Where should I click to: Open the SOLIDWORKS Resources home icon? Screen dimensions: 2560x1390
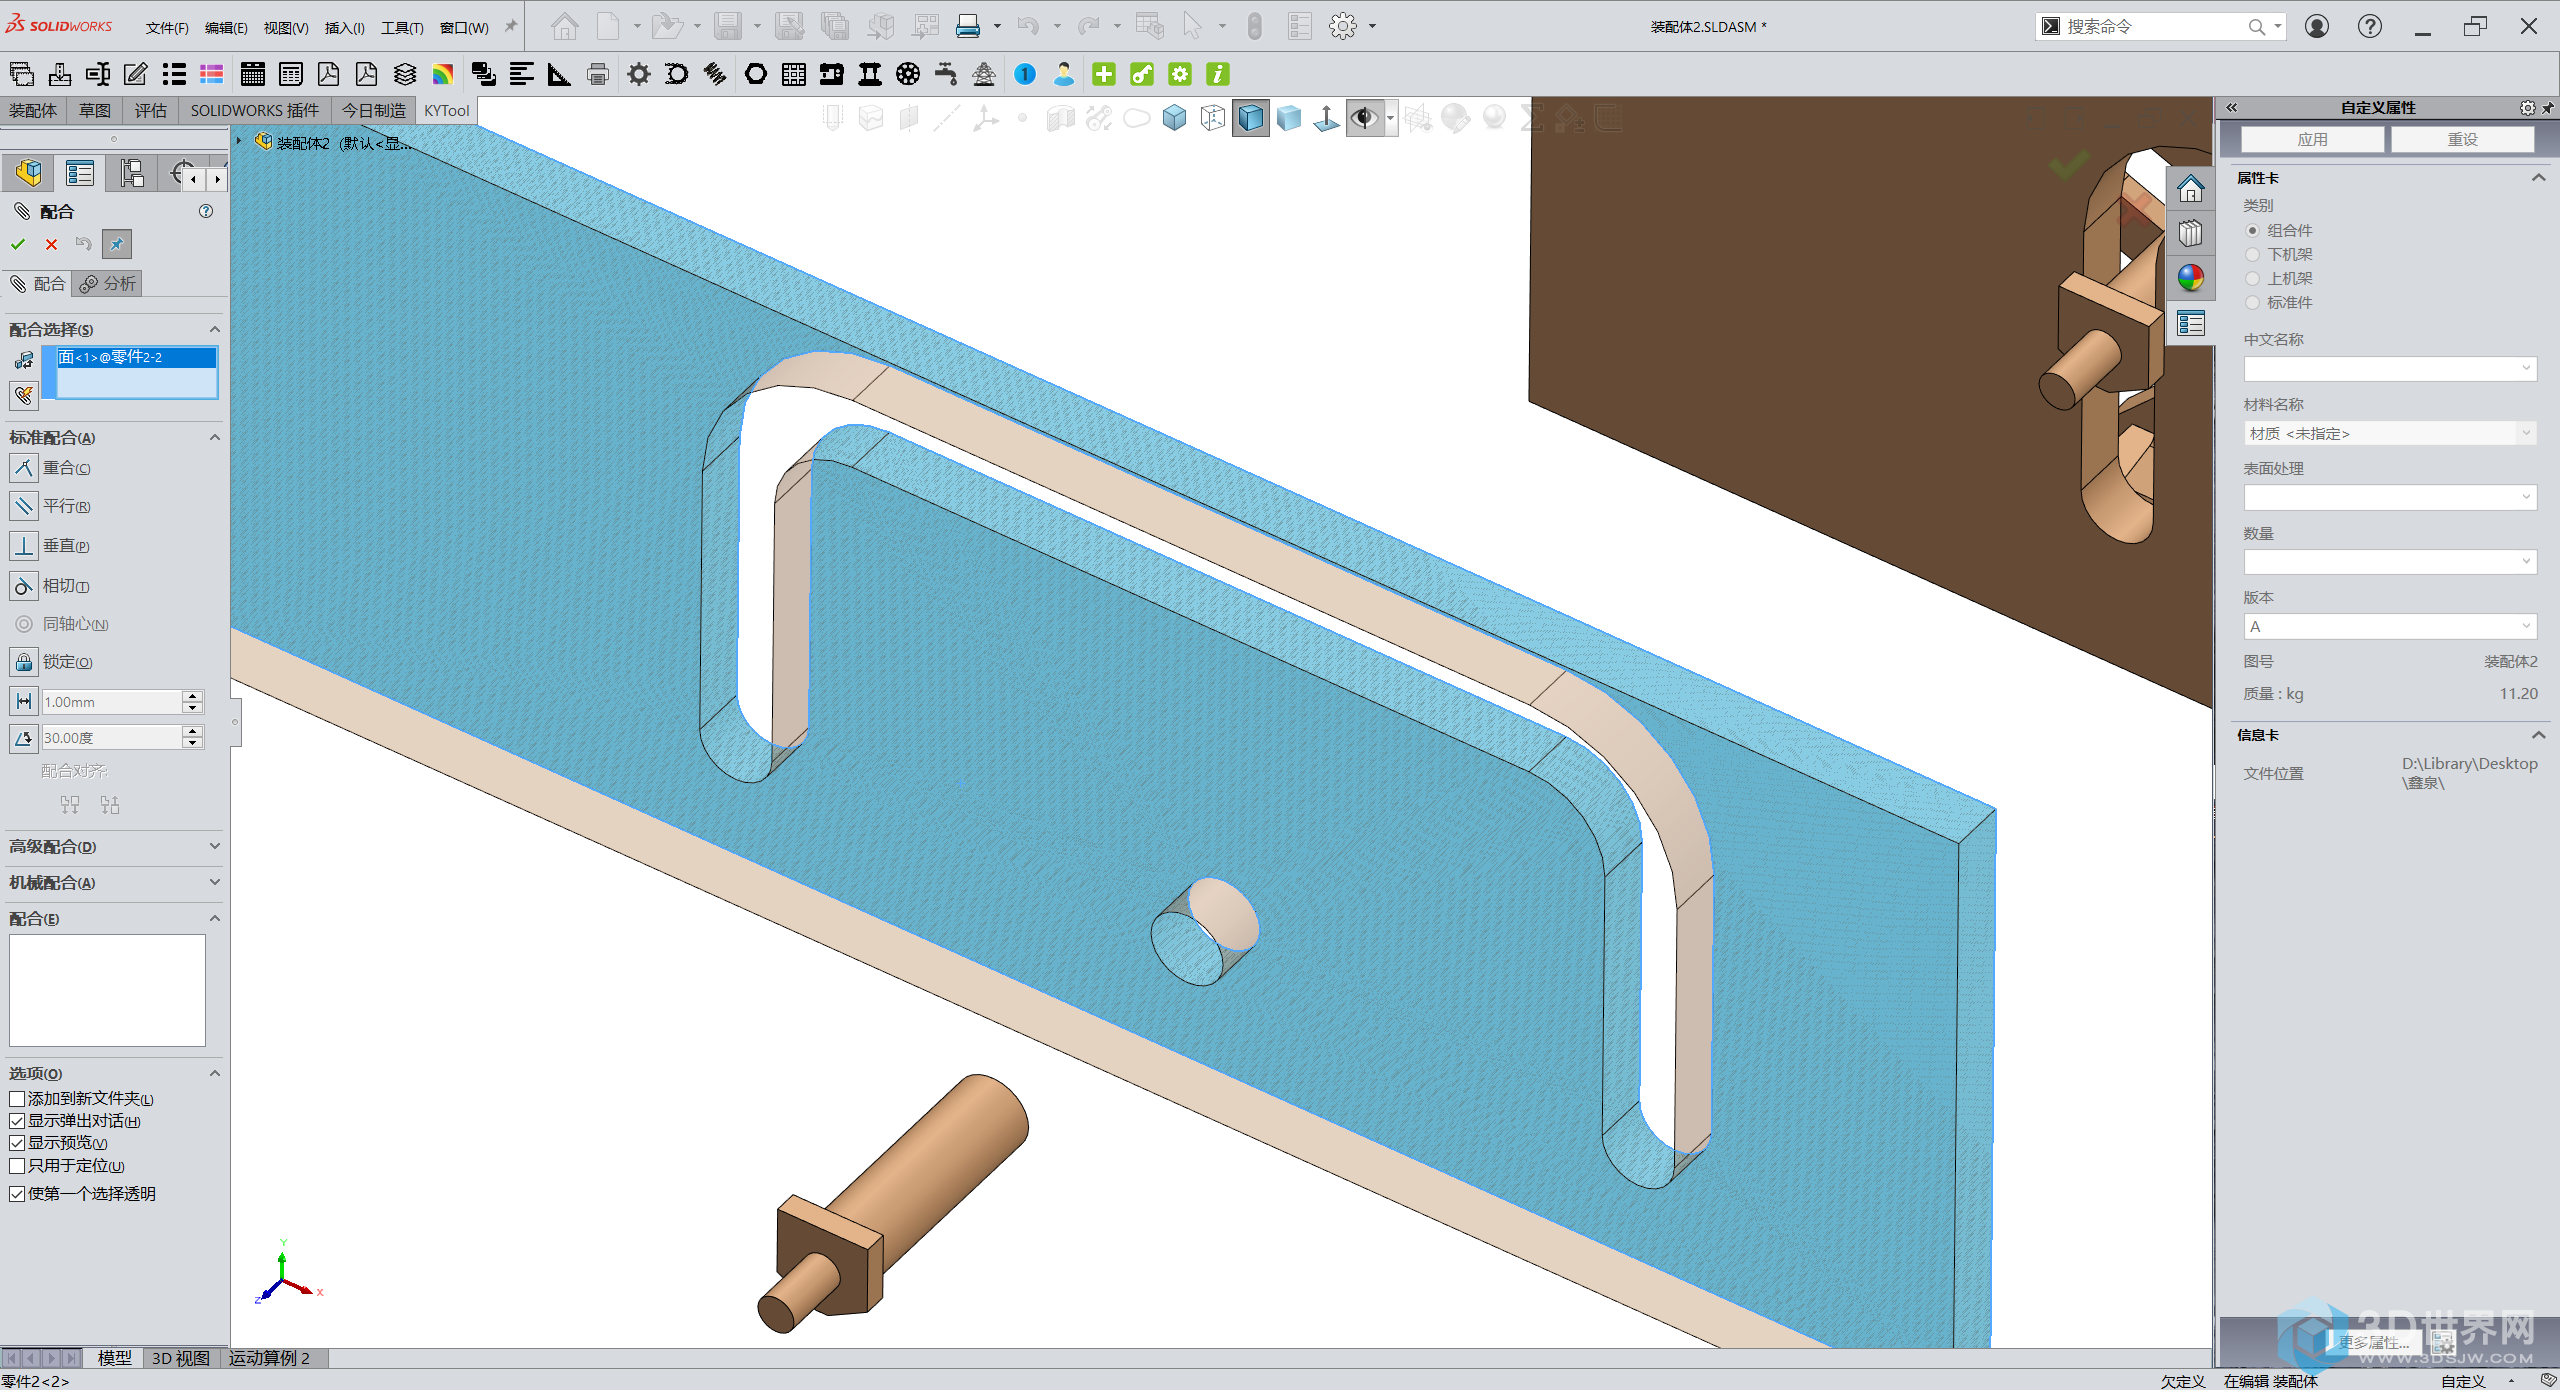(x=2190, y=189)
